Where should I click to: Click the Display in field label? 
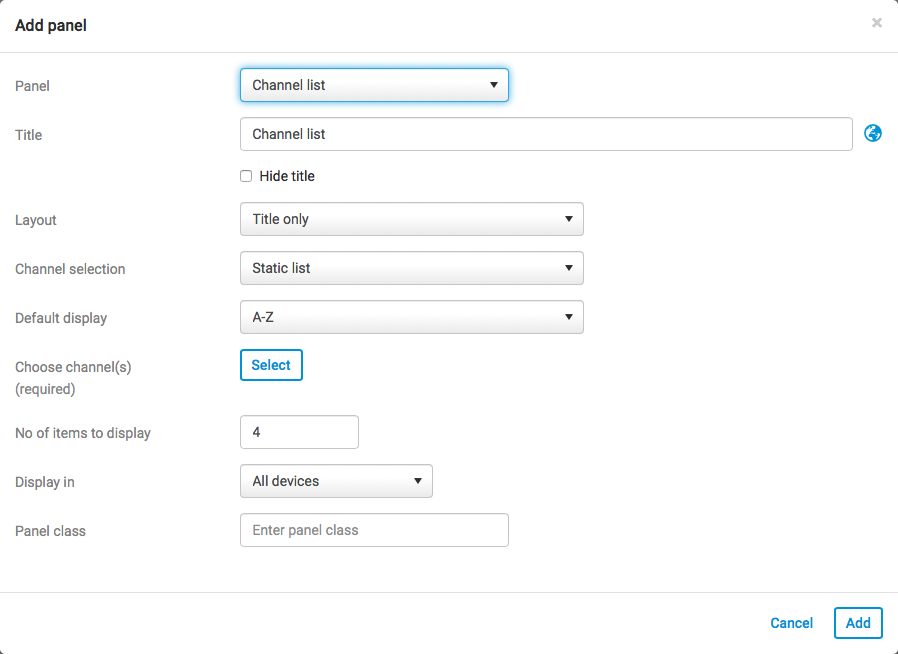[x=45, y=482]
